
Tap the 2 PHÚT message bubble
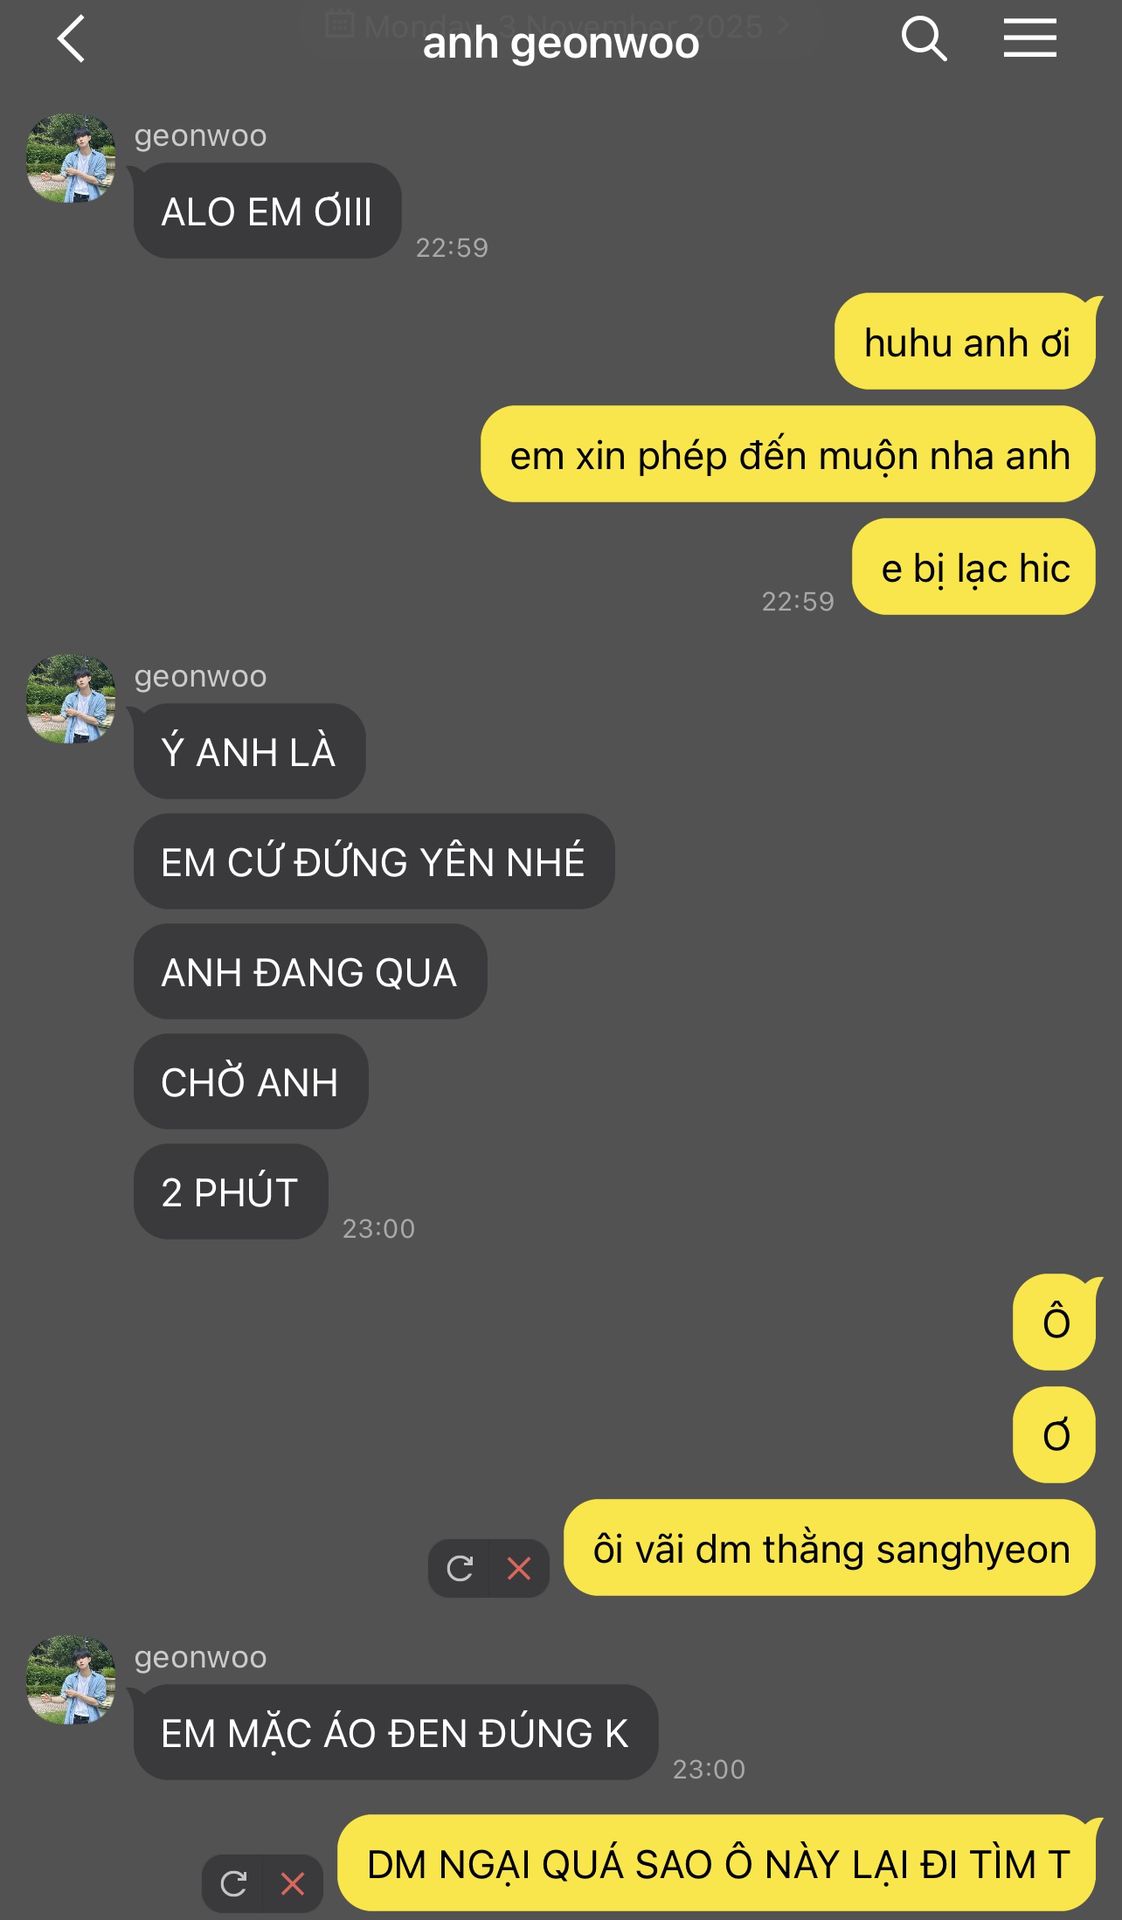(231, 1192)
